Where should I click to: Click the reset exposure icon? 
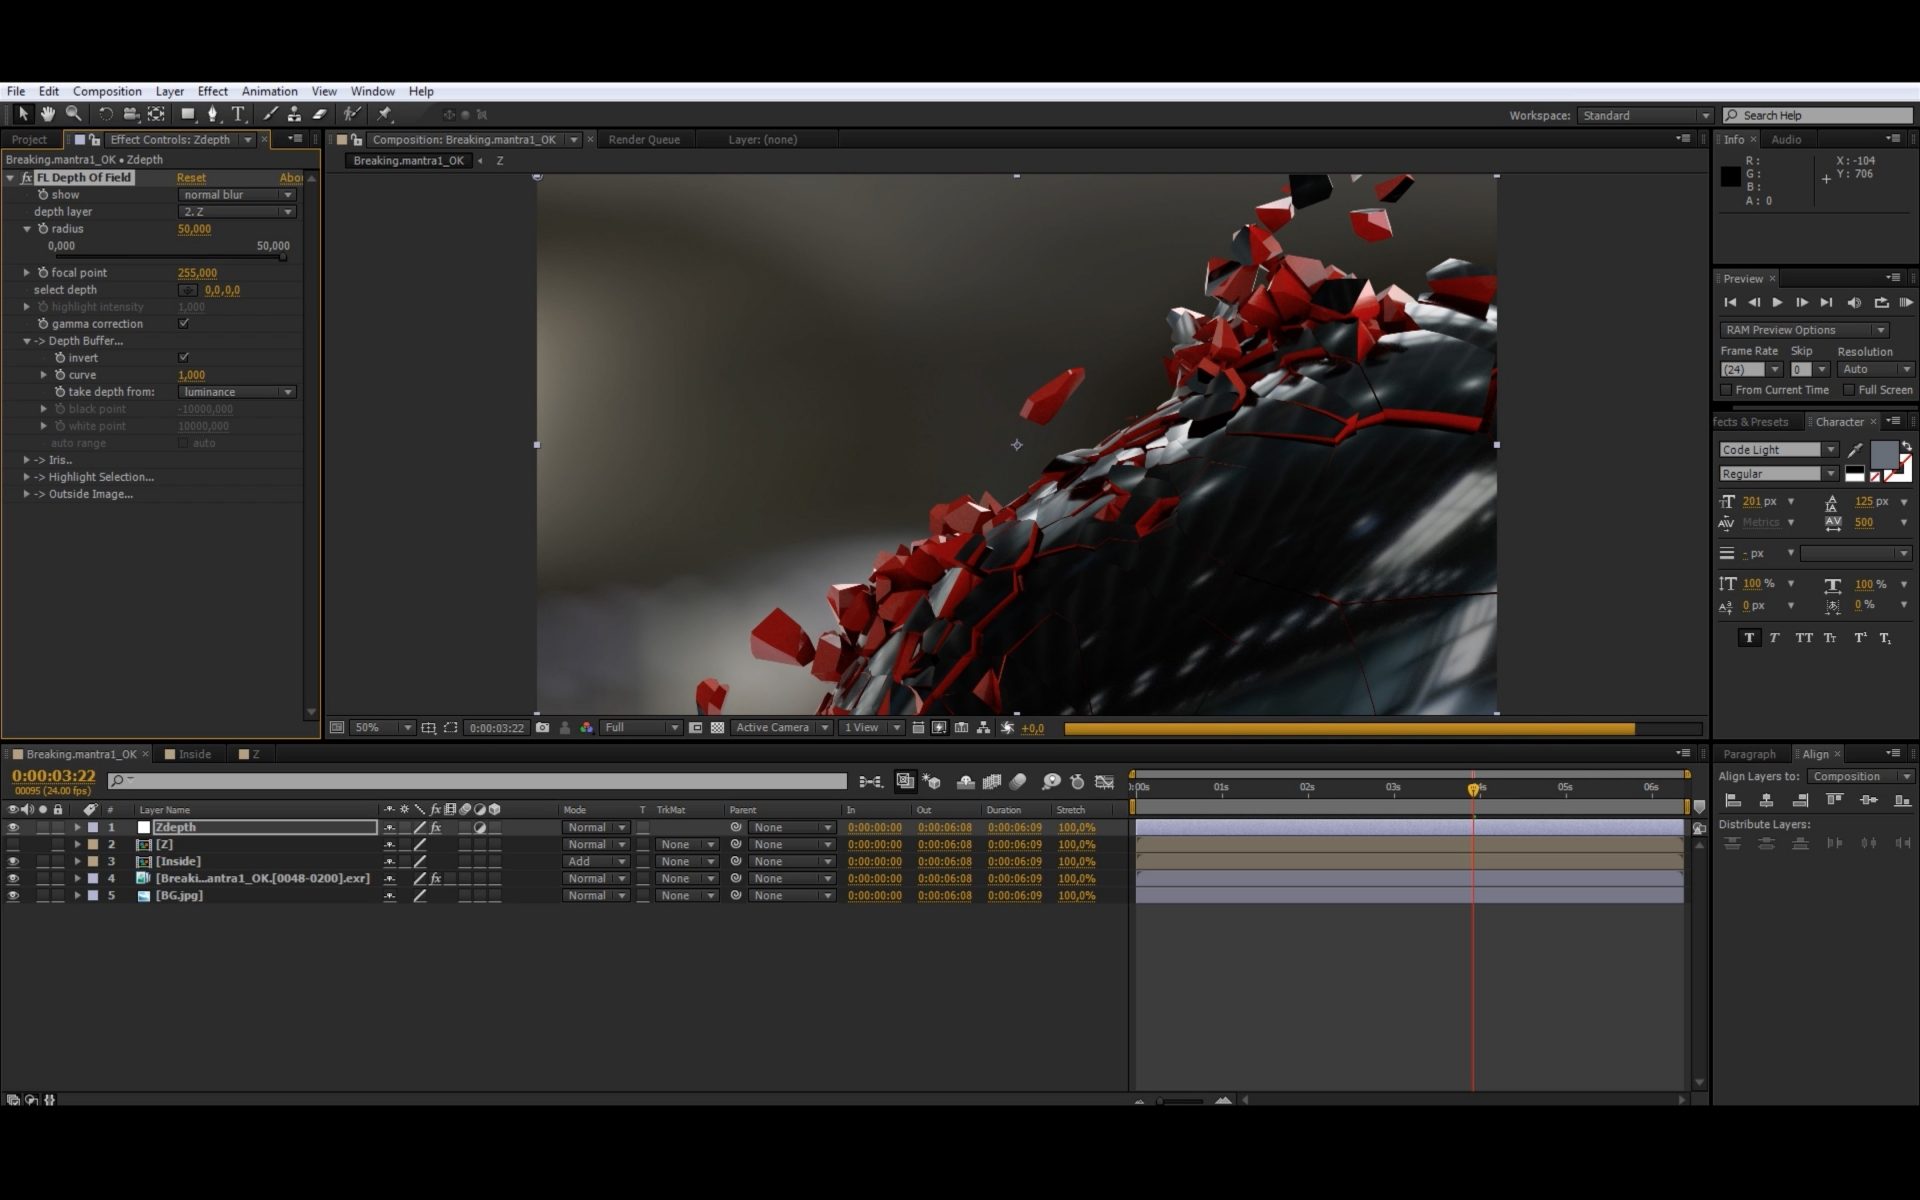[x=1007, y=728]
